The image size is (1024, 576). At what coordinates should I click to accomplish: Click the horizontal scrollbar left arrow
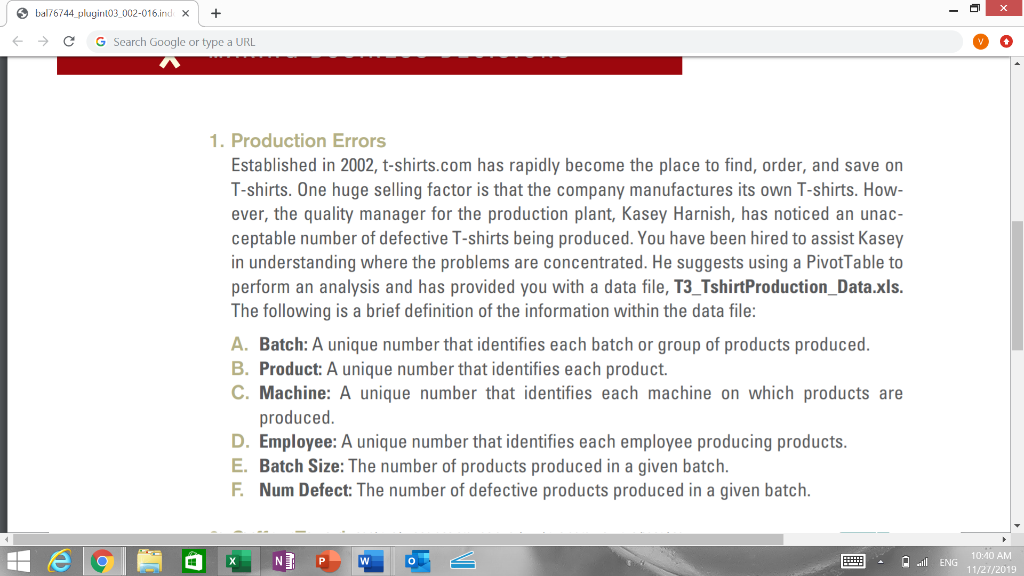pos(6,539)
